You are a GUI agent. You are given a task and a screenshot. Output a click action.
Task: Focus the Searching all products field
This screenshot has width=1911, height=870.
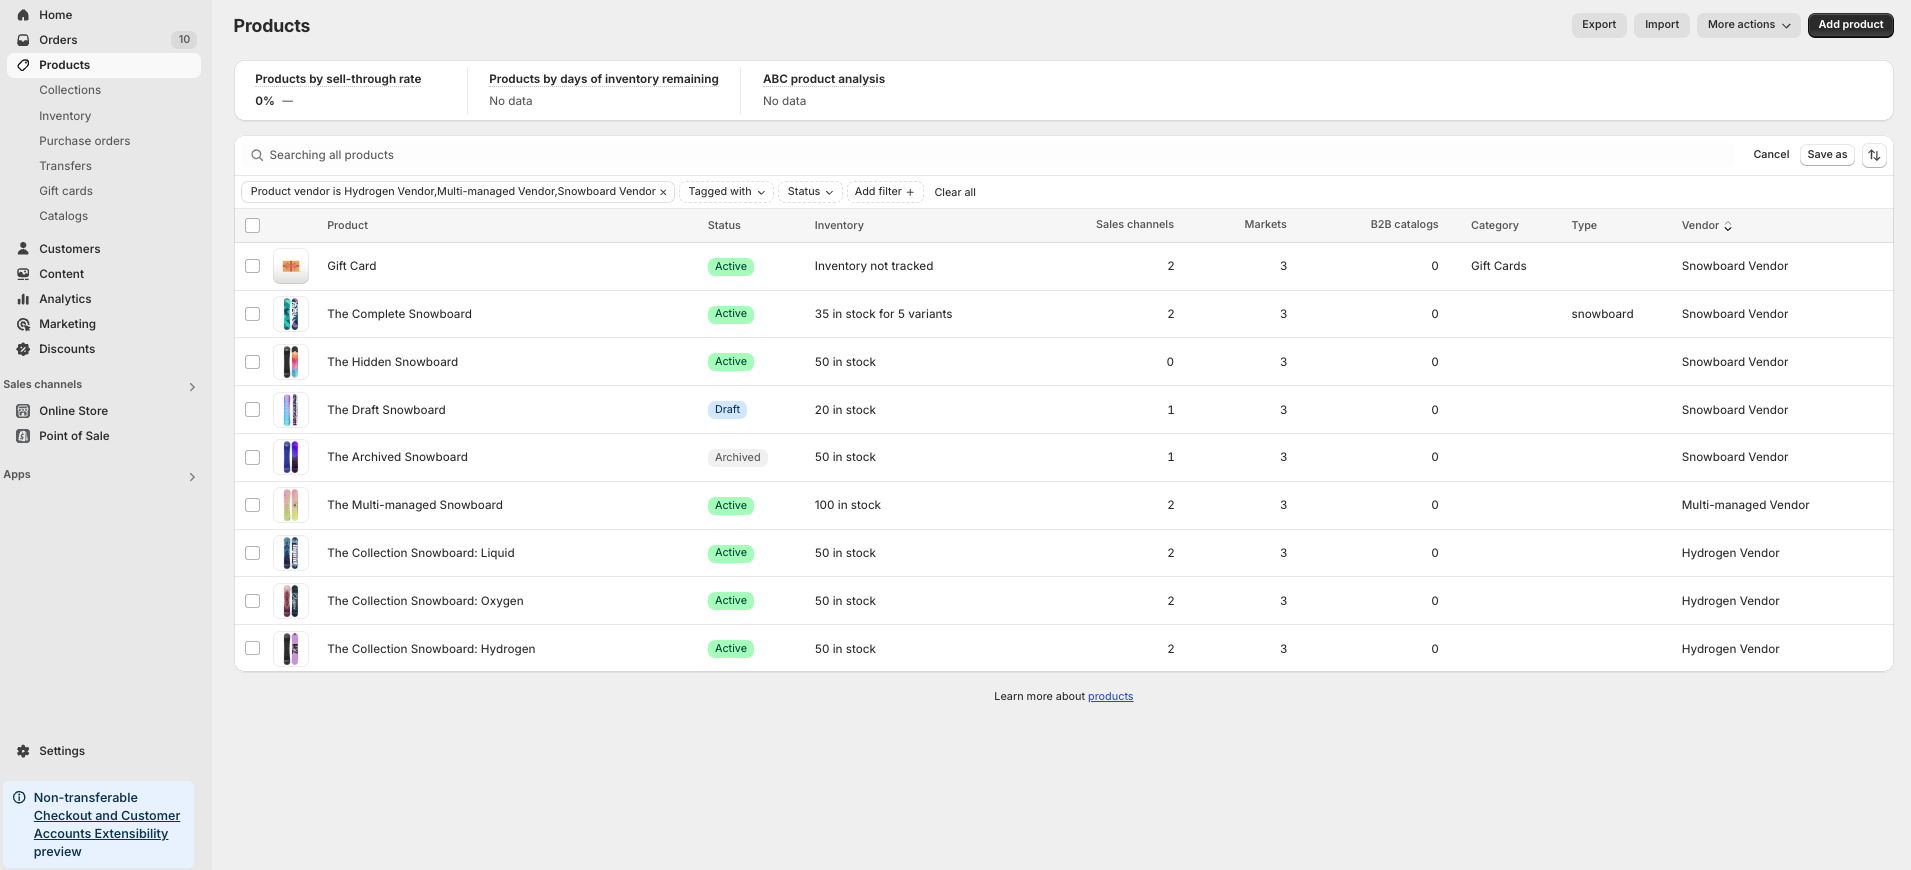point(990,155)
